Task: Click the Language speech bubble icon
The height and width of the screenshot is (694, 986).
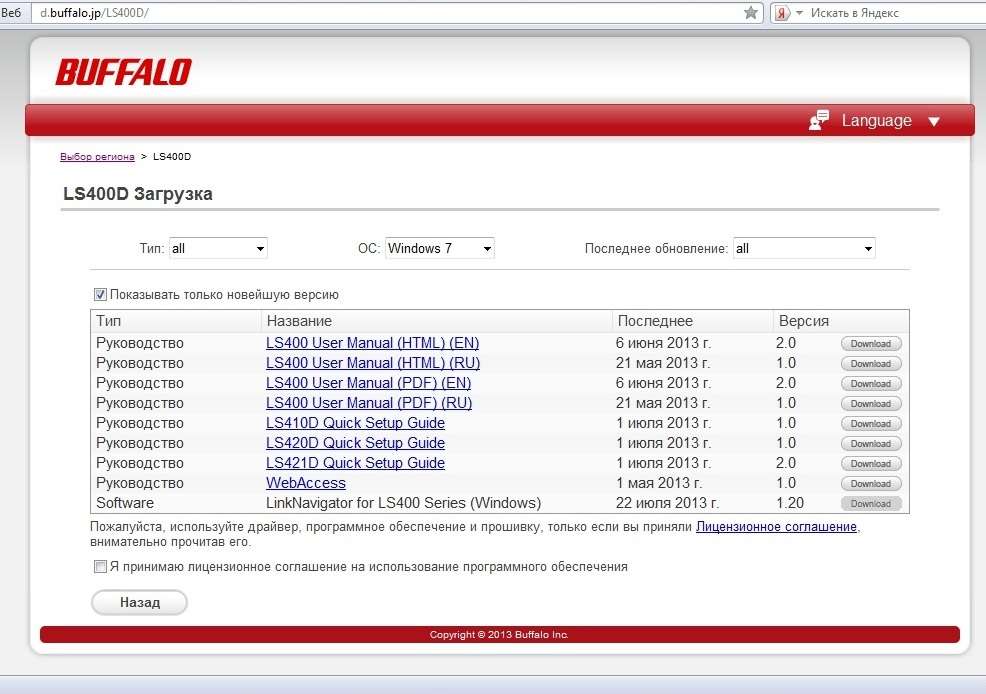Action: tap(819, 120)
